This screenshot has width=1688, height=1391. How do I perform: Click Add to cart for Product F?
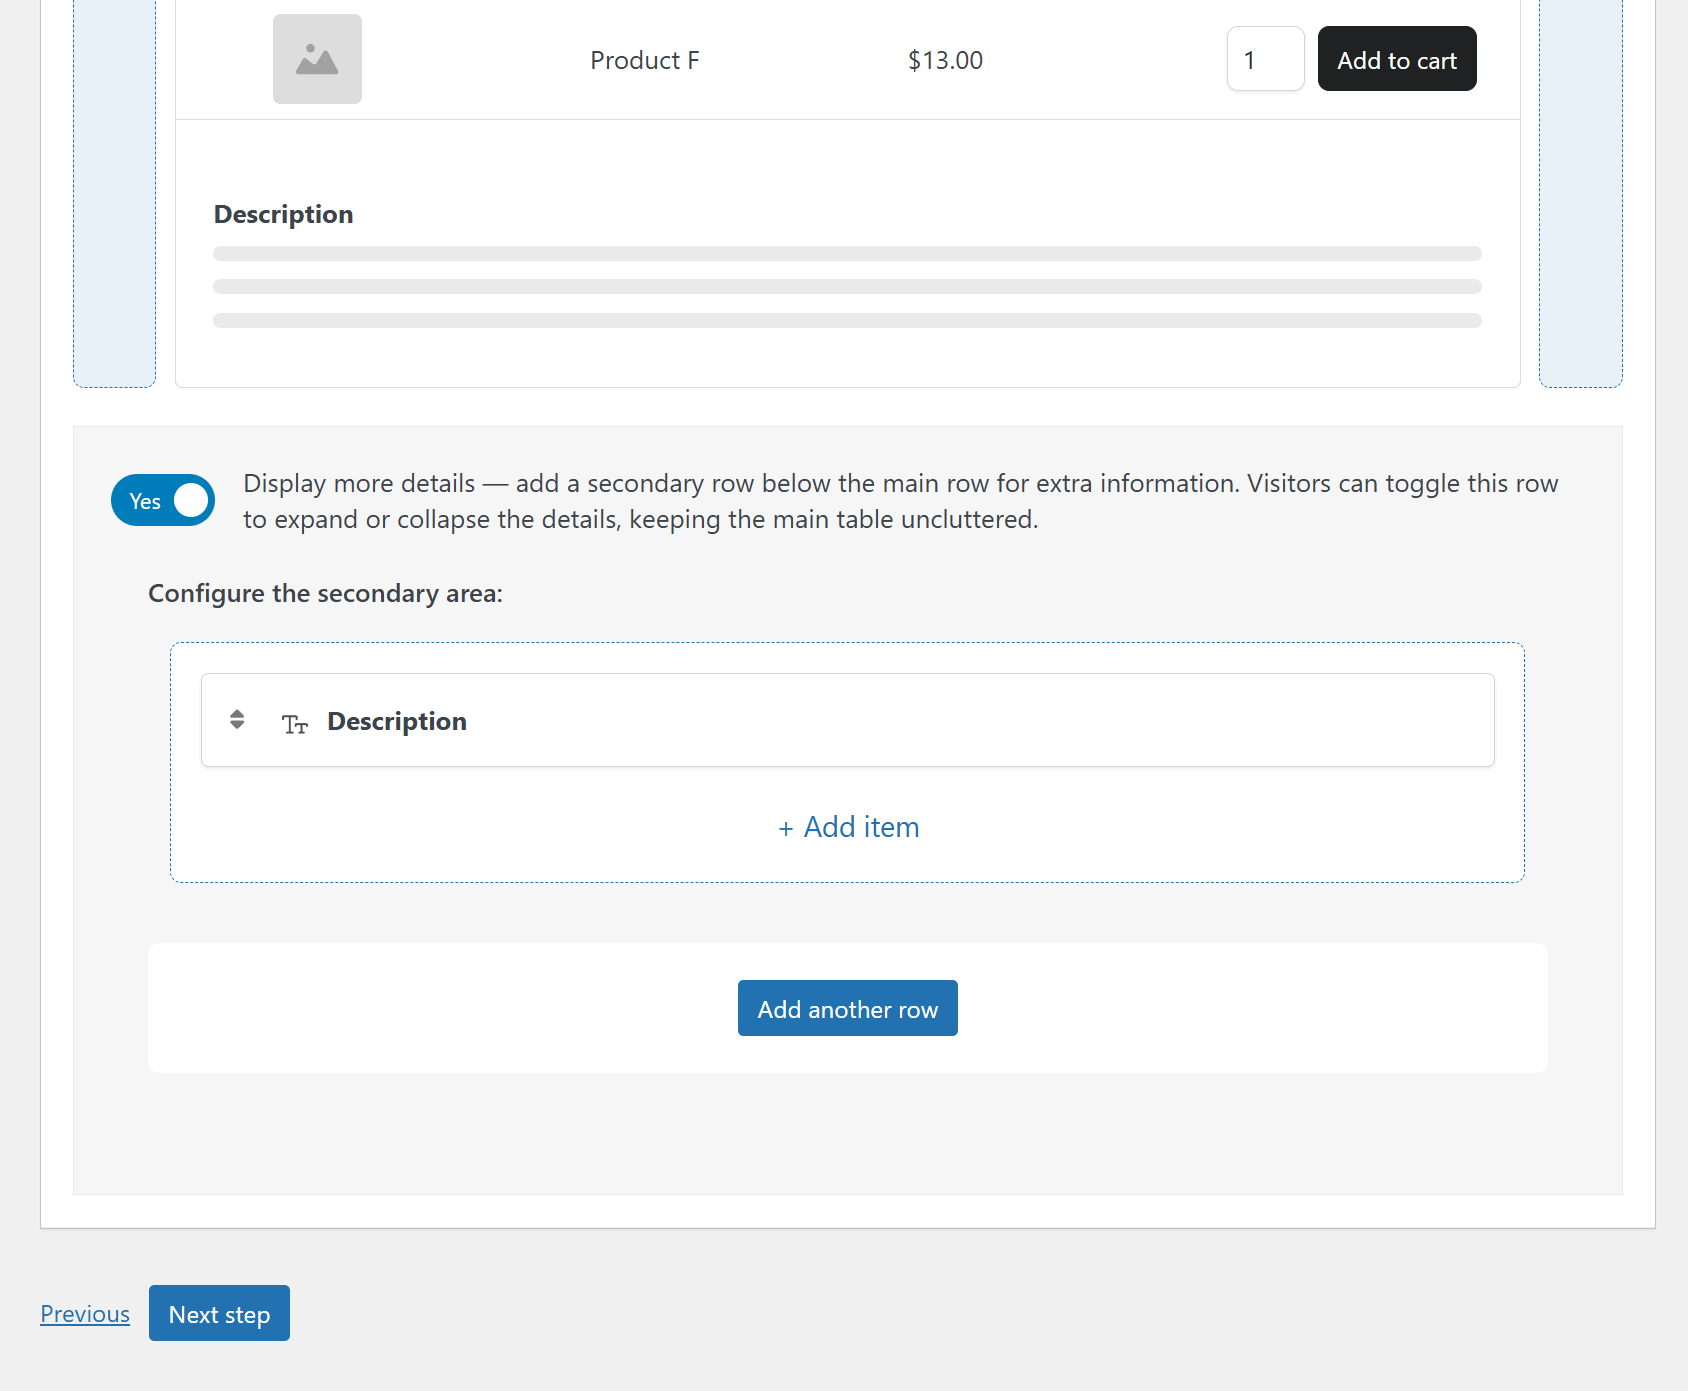coord(1396,59)
